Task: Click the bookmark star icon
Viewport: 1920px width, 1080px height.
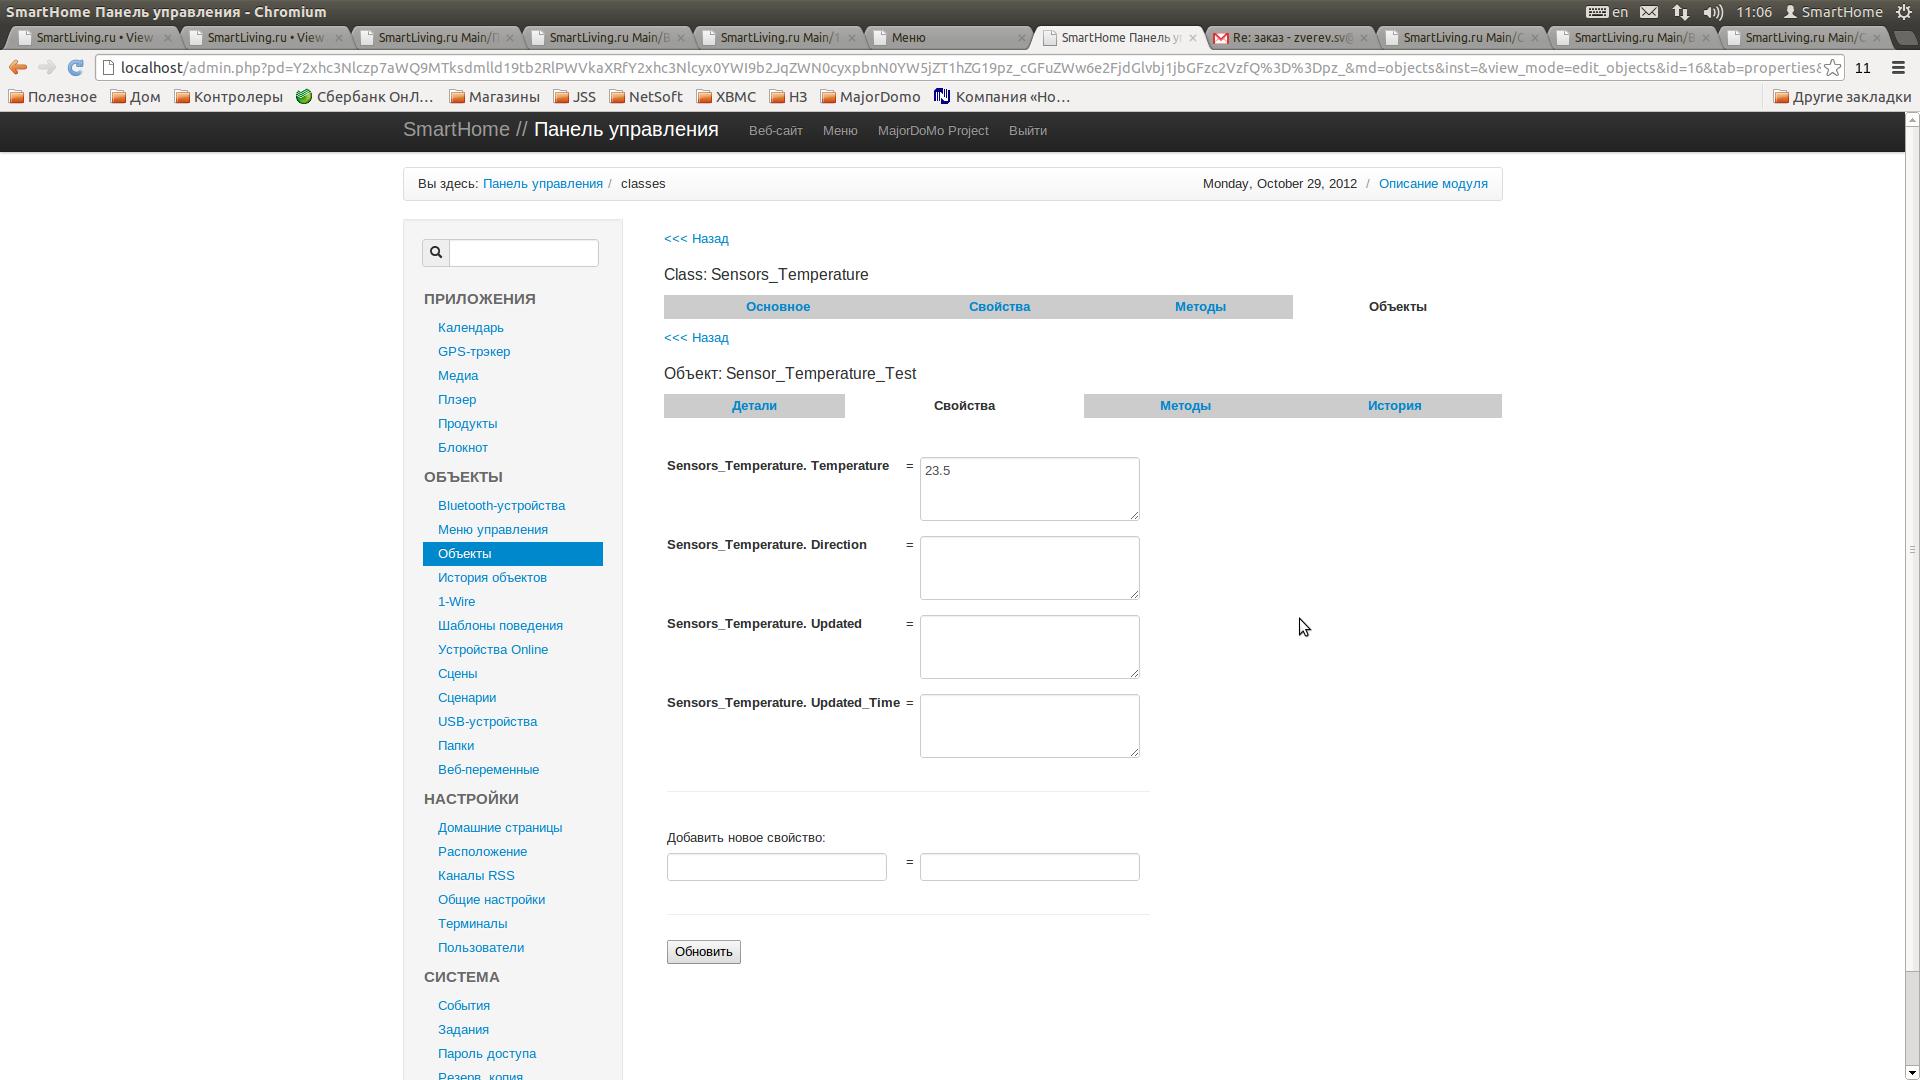Action: point(1832,68)
